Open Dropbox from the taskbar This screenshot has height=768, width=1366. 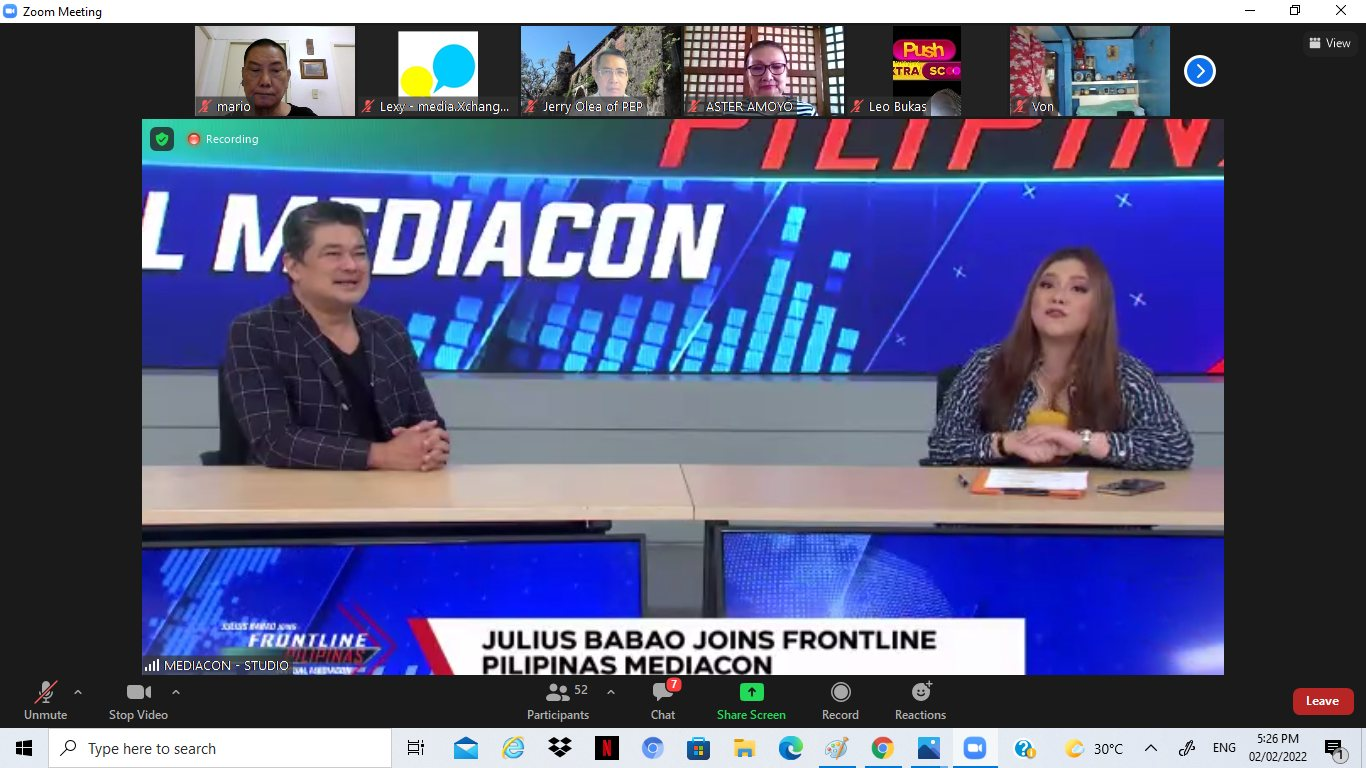coord(560,748)
